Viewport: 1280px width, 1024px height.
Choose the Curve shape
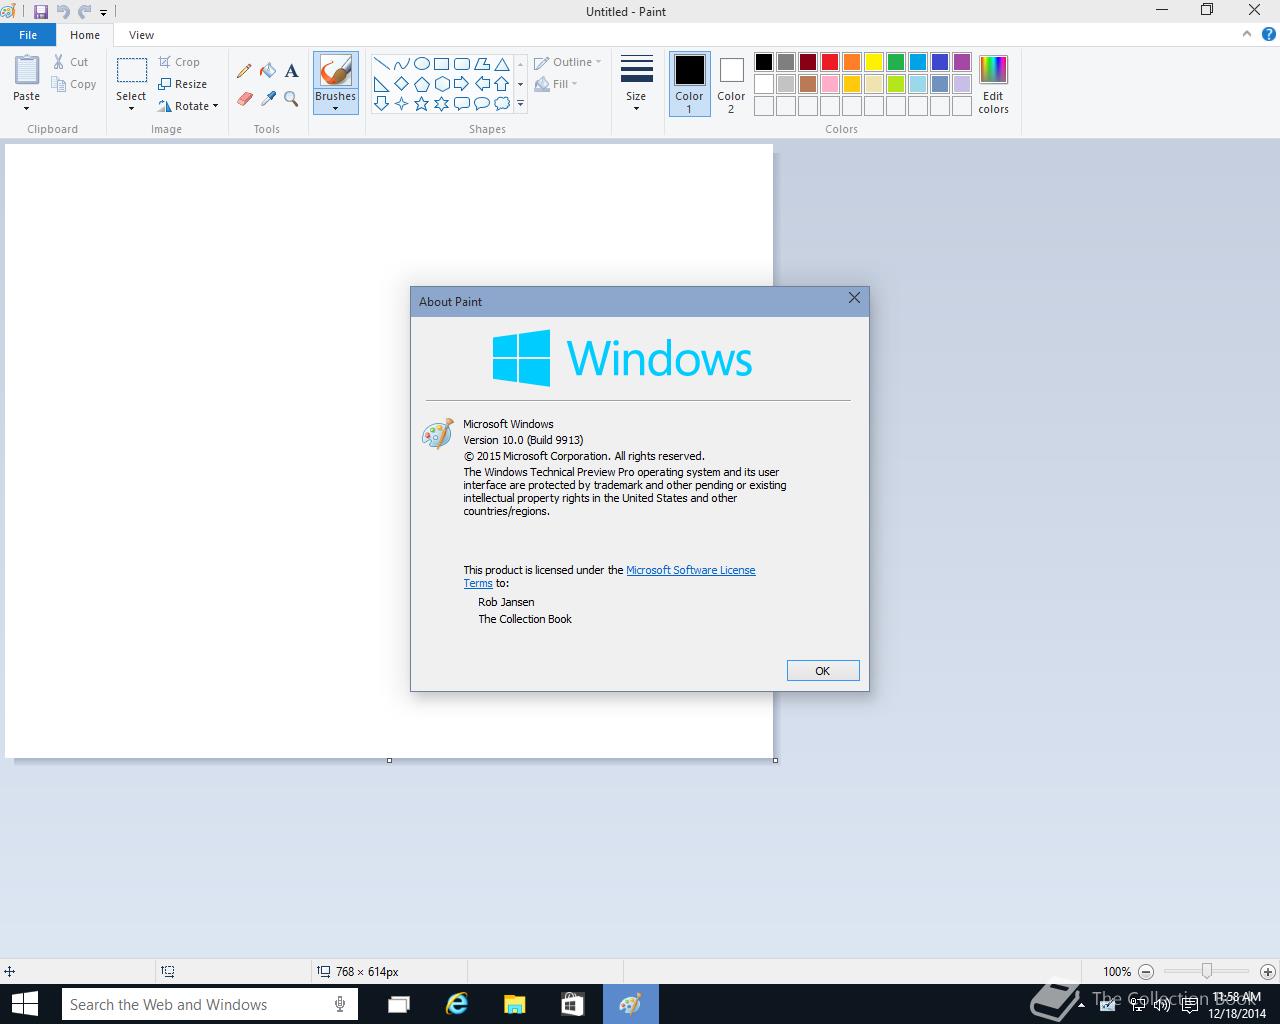[401, 64]
